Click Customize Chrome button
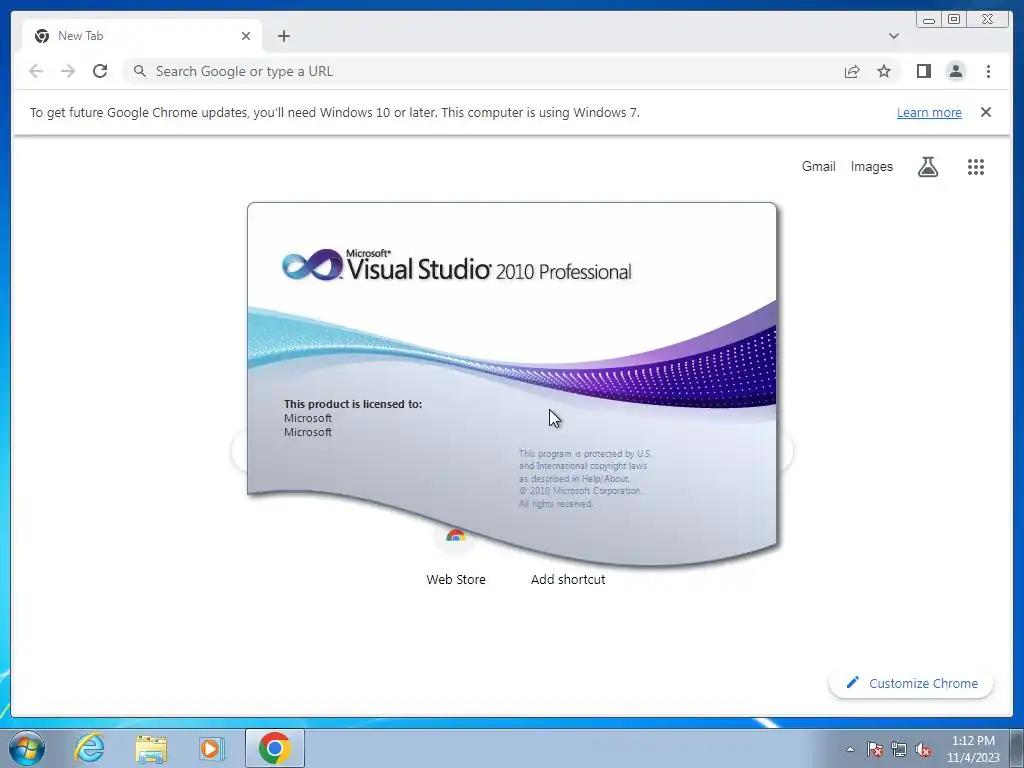 912,683
